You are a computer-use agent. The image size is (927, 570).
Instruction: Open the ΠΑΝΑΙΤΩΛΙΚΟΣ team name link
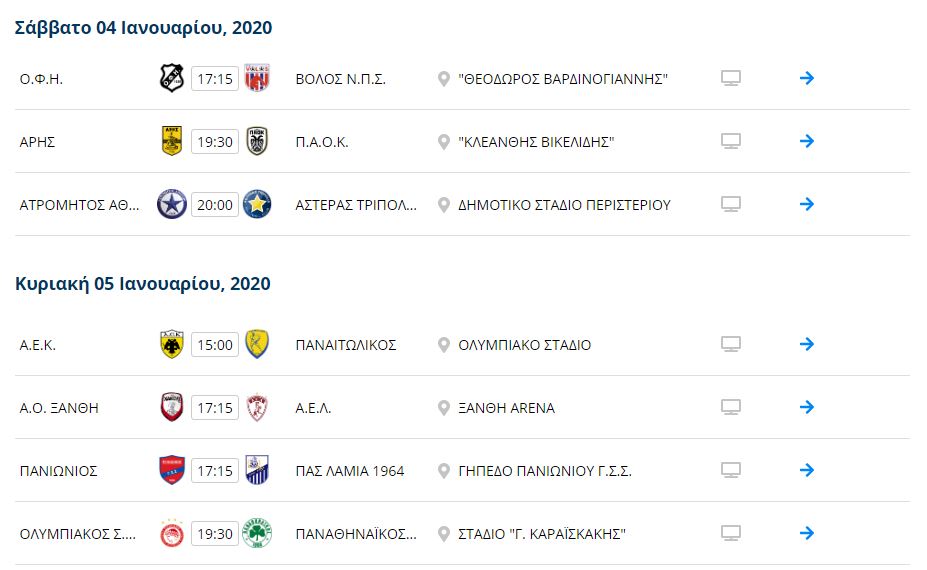(346, 345)
